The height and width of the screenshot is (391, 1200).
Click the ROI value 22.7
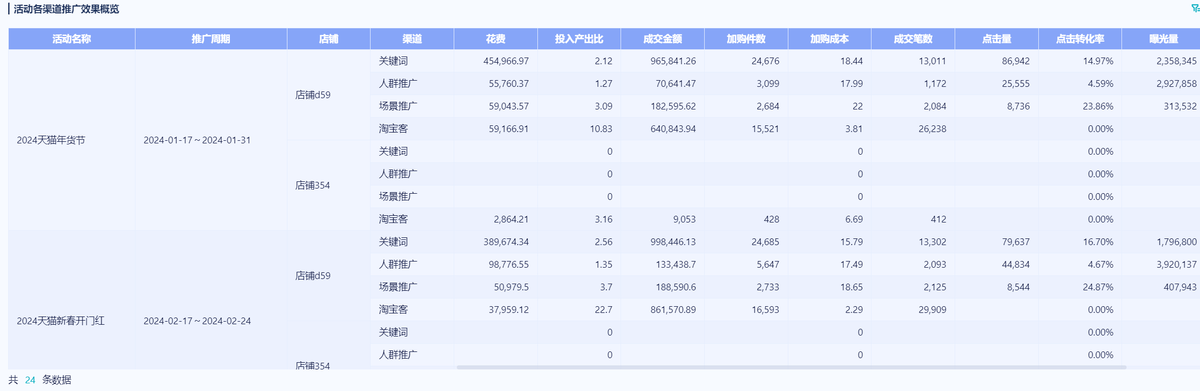pos(604,309)
